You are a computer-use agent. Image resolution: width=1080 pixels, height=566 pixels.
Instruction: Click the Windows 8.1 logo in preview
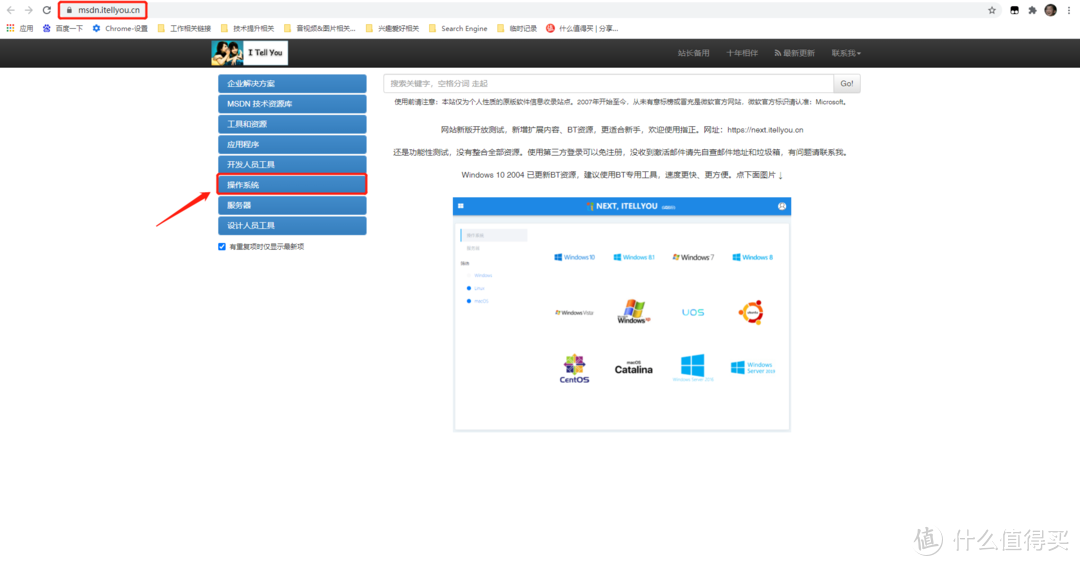634,258
